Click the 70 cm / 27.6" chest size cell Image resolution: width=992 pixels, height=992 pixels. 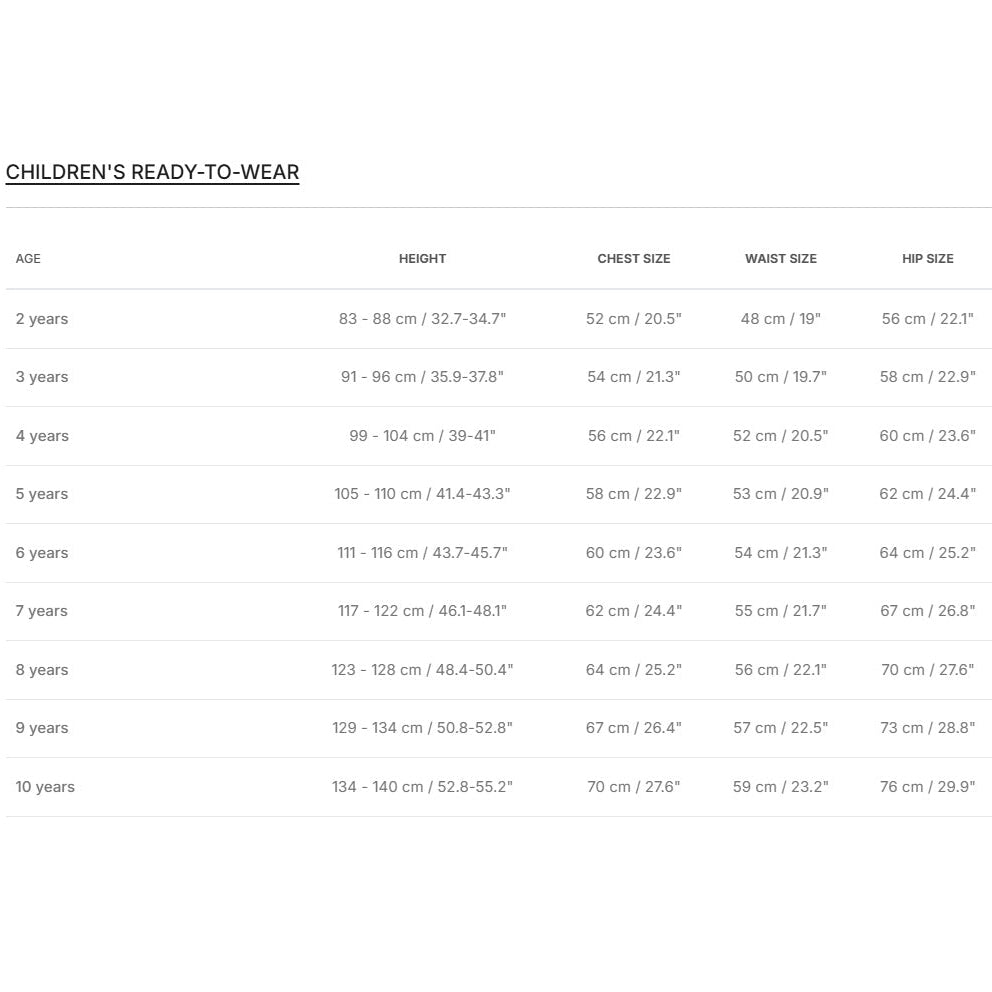pyautogui.click(x=634, y=787)
